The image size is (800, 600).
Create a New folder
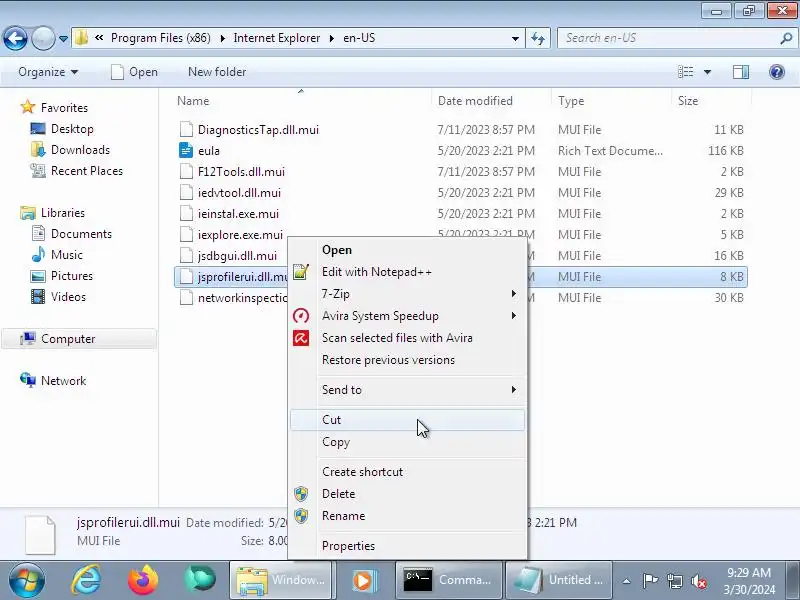(217, 72)
